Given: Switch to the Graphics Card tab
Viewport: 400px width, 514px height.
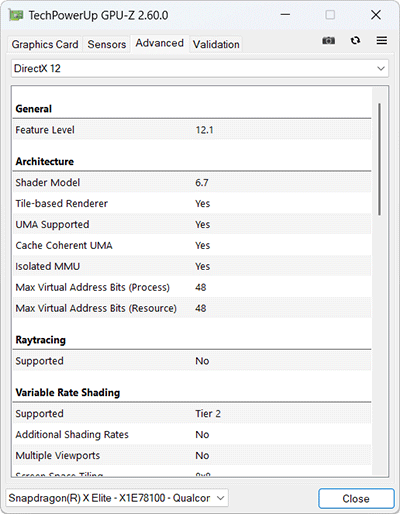Looking at the screenshot, I should pos(45,44).
